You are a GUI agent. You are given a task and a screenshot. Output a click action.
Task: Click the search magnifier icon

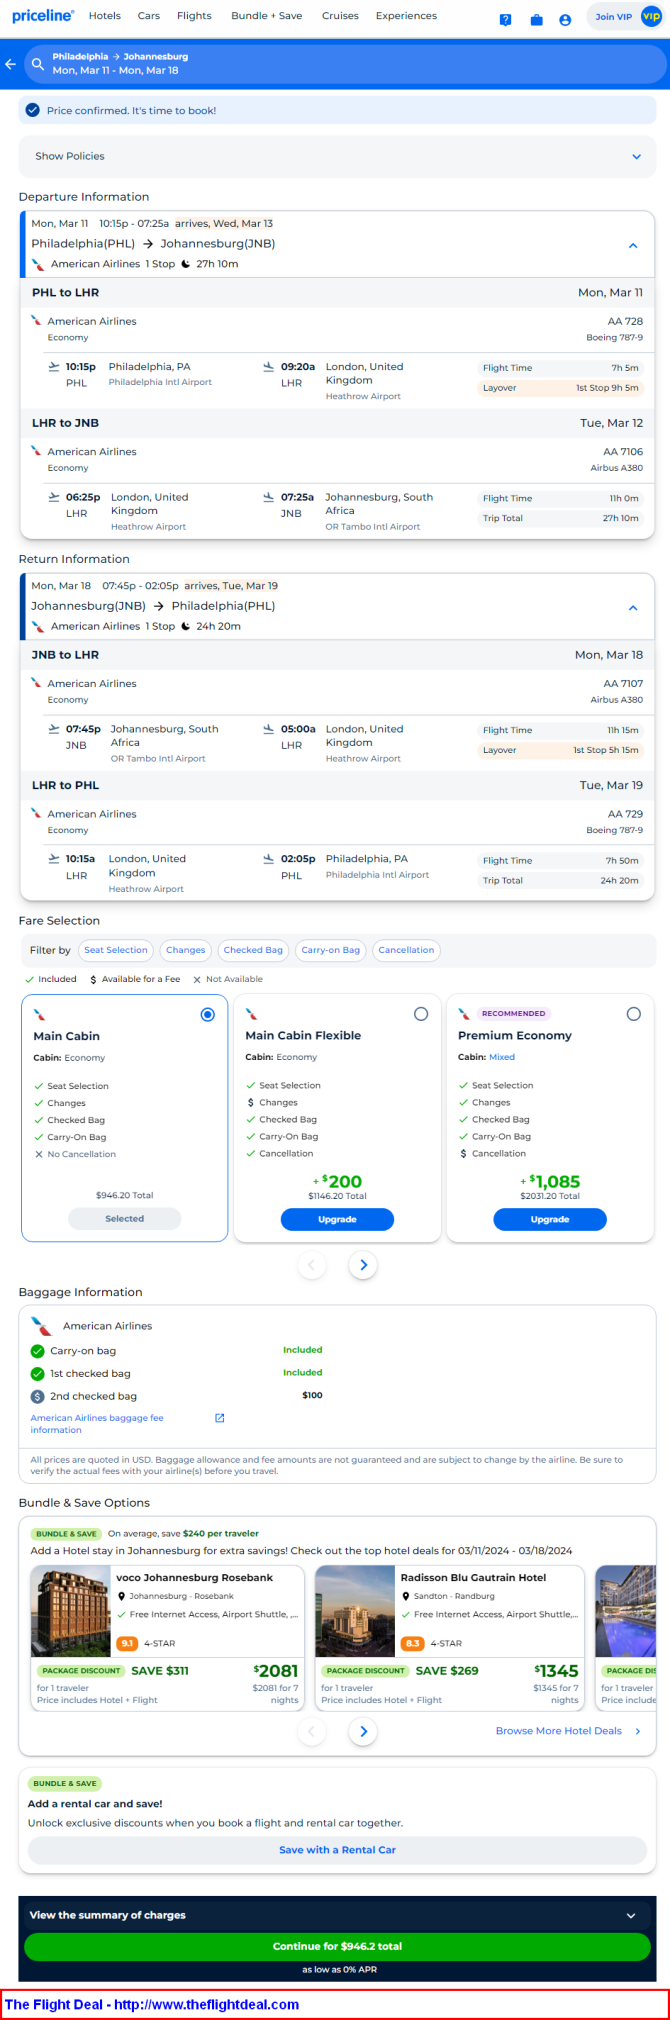click(38, 64)
